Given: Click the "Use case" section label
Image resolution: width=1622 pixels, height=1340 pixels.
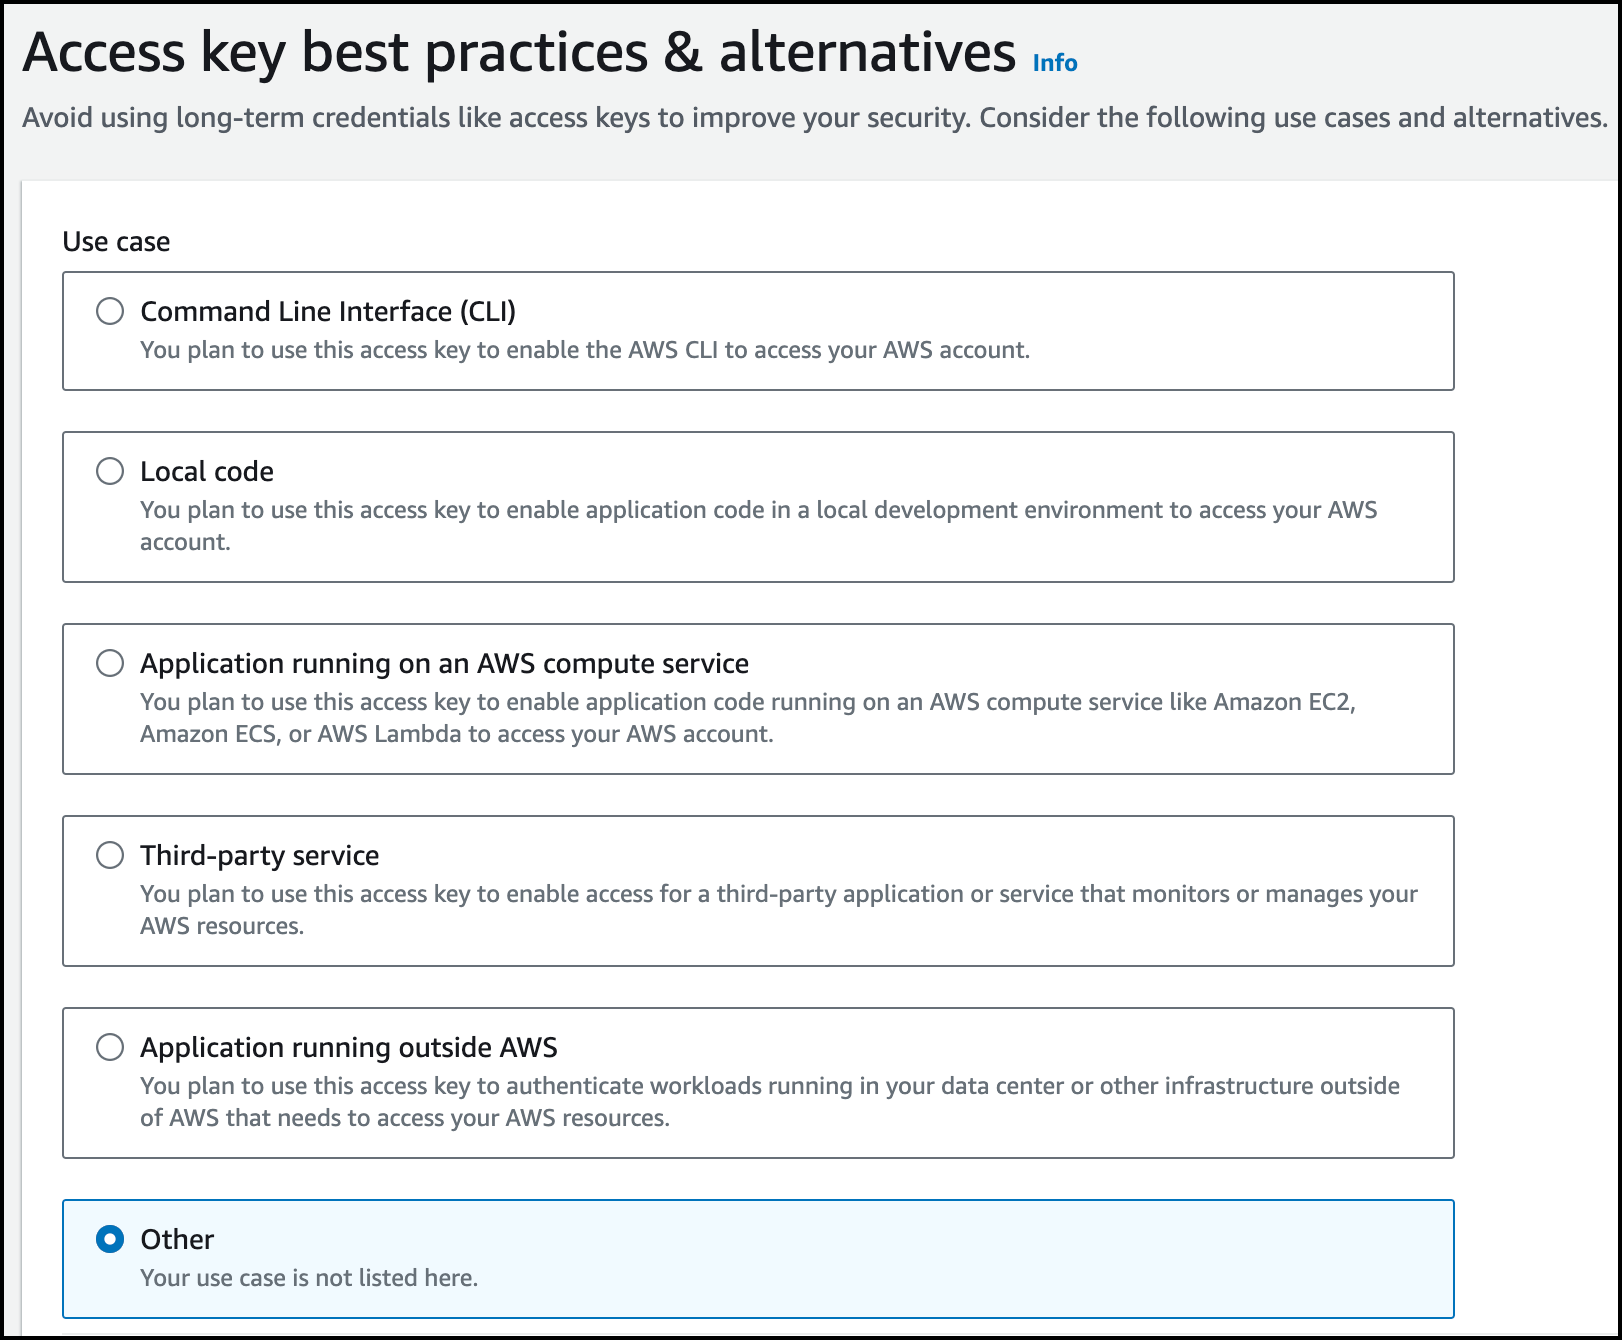Looking at the screenshot, I should 116,242.
